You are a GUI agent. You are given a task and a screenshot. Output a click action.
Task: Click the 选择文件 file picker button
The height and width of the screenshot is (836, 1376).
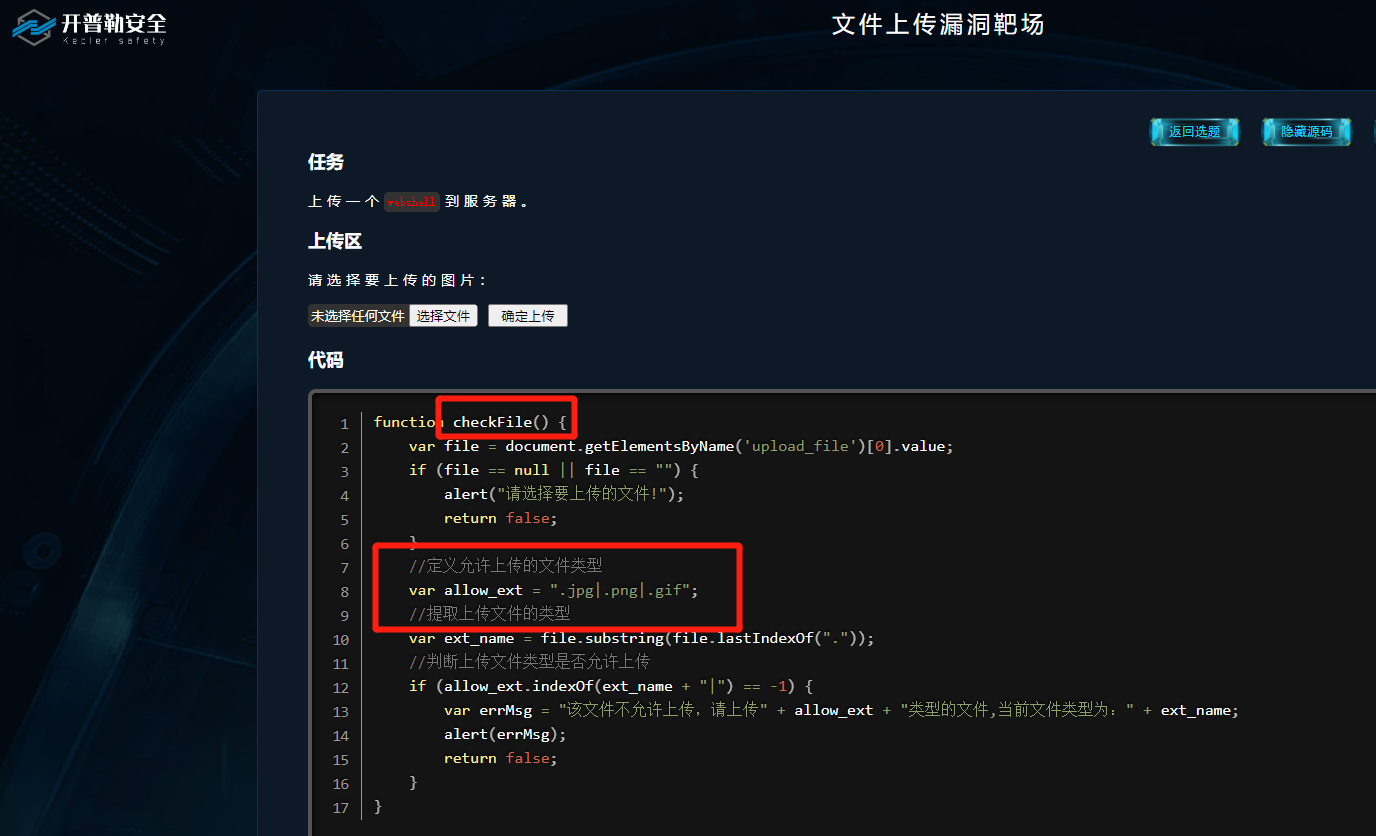pyautogui.click(x=443, y=315)
